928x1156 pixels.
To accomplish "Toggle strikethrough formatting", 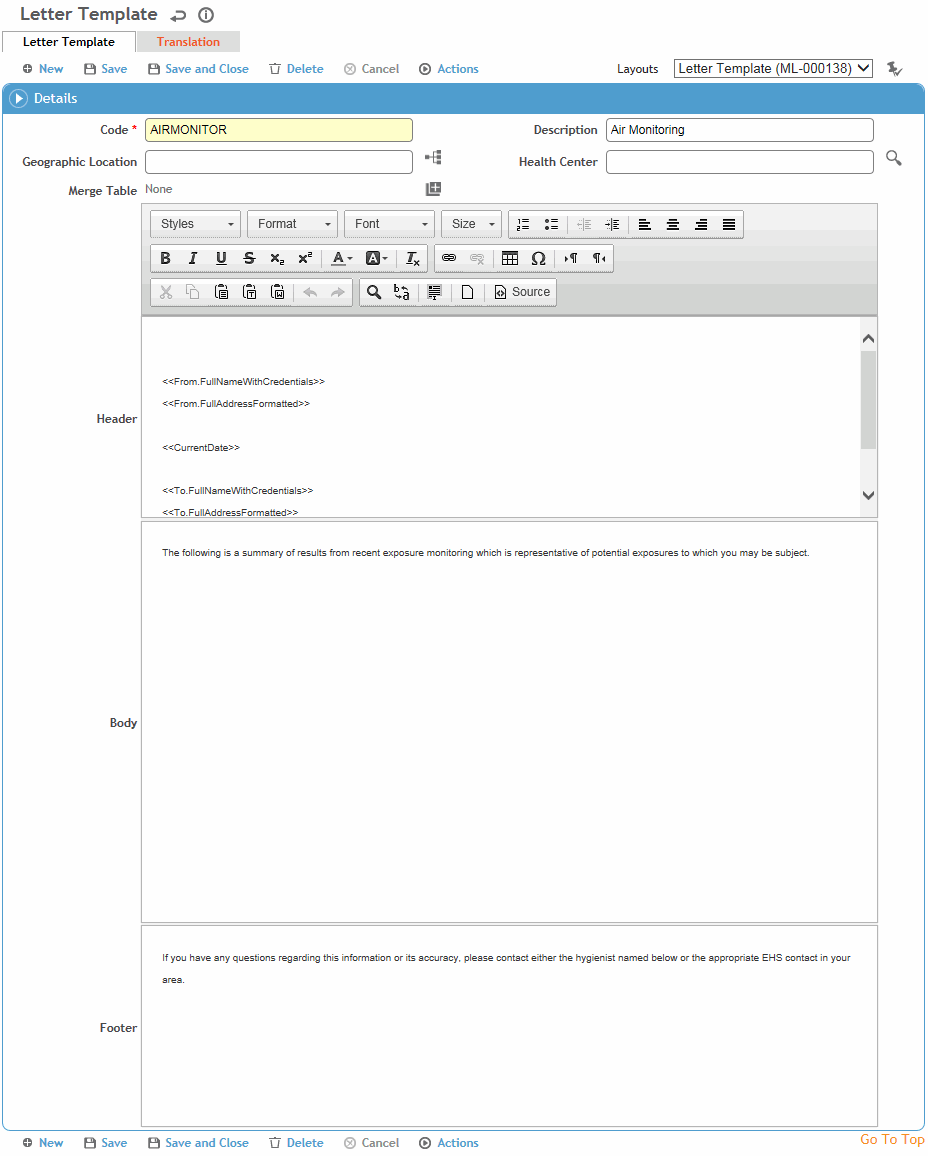I will (x=249, y=258).
